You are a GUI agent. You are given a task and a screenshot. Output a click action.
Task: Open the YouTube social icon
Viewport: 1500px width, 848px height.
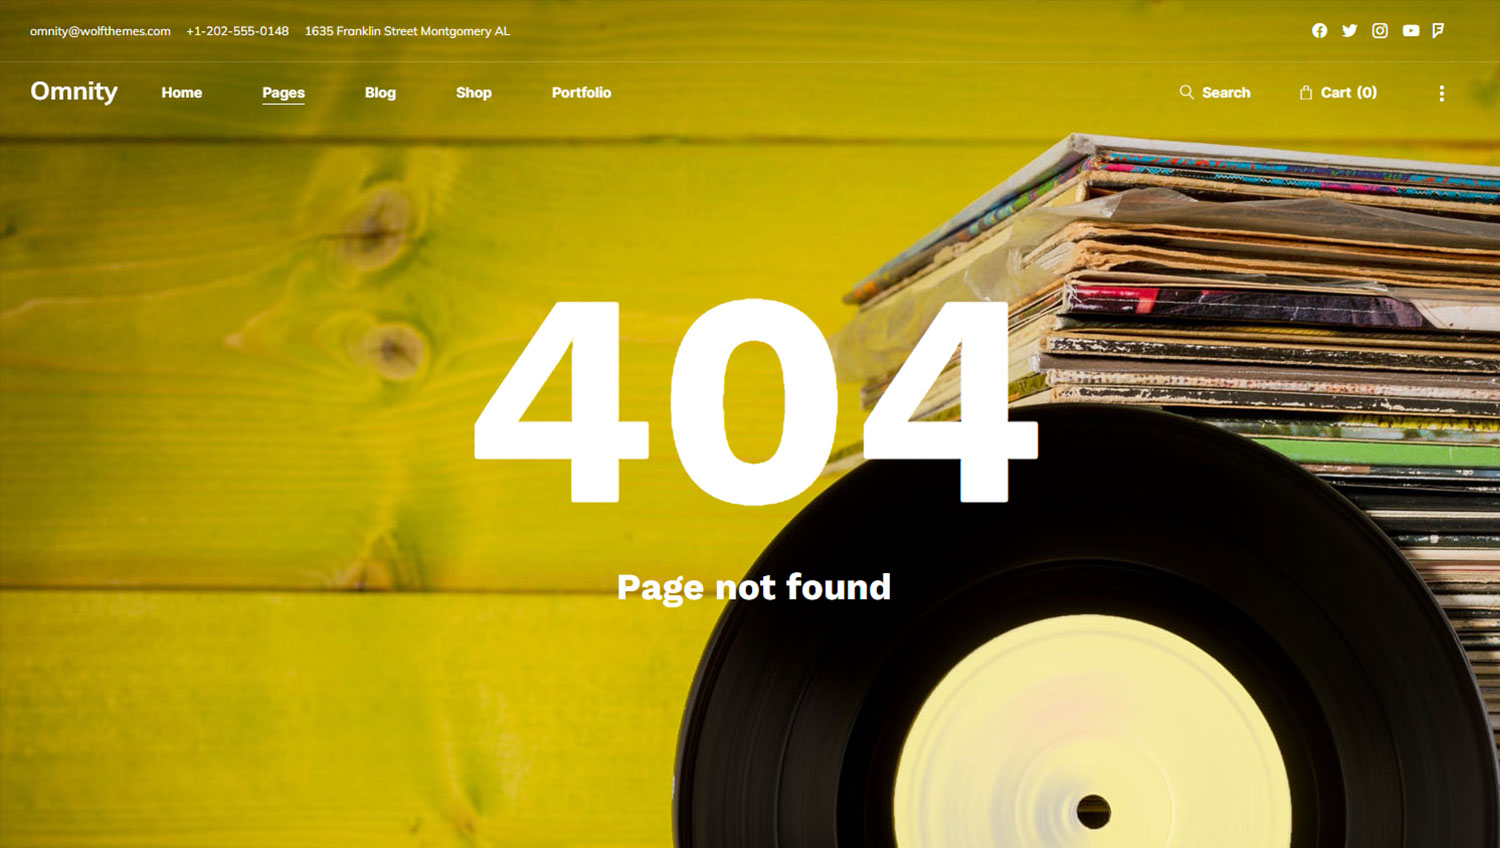click(1411, 31)
